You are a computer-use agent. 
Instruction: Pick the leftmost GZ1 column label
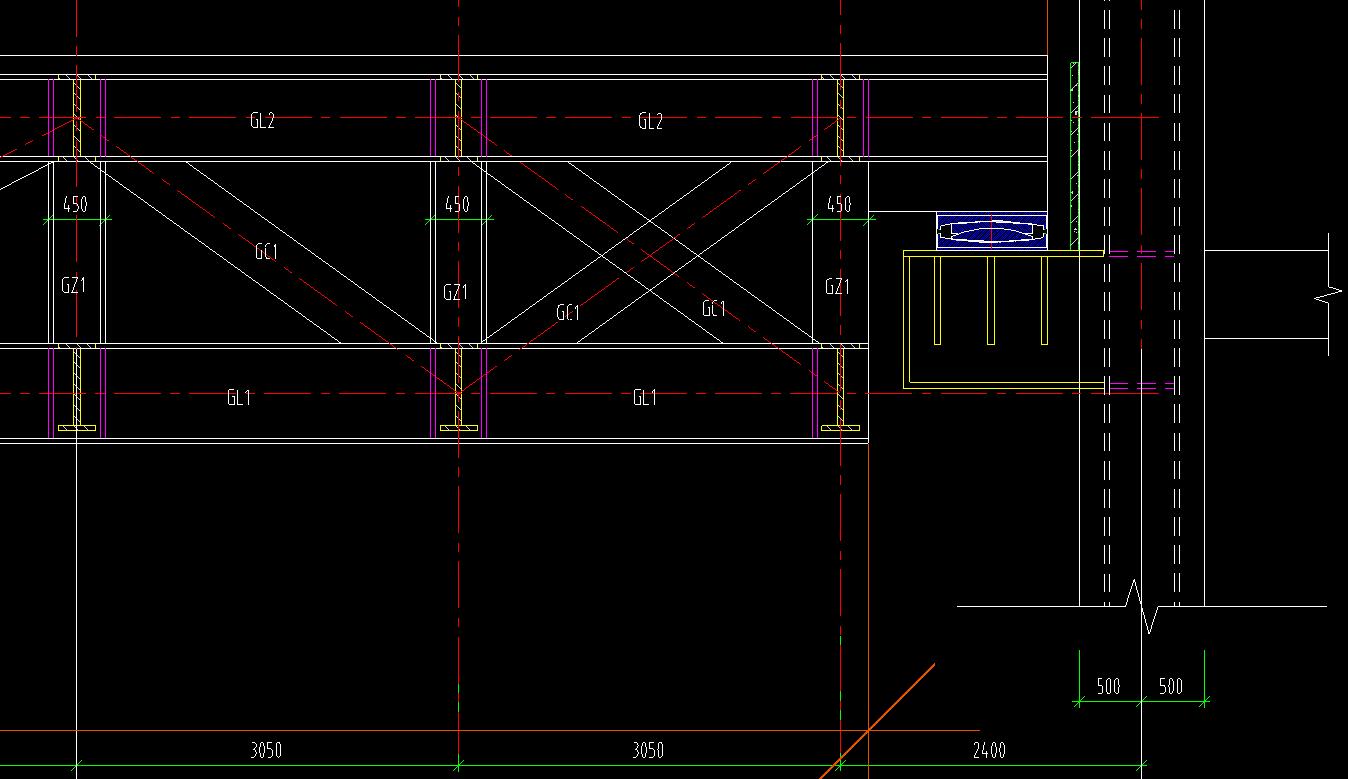[x=73, y=285]
